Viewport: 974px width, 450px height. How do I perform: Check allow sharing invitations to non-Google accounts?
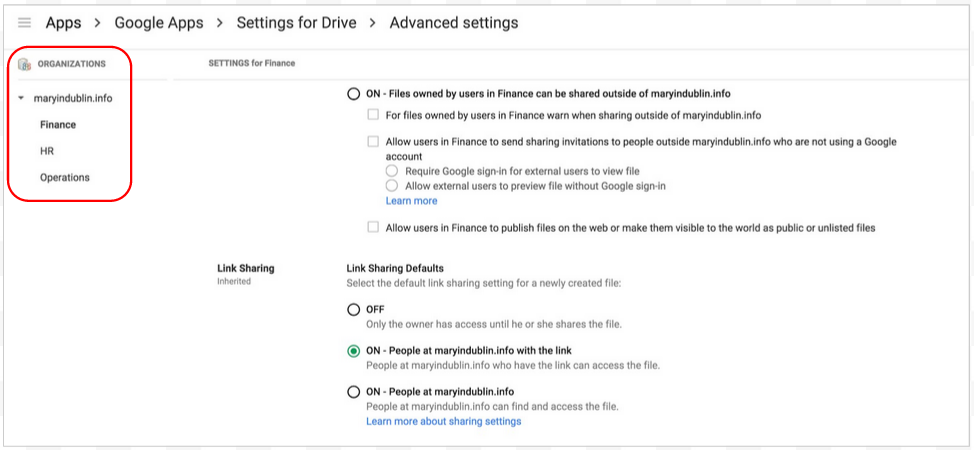(x=373, y=142)
